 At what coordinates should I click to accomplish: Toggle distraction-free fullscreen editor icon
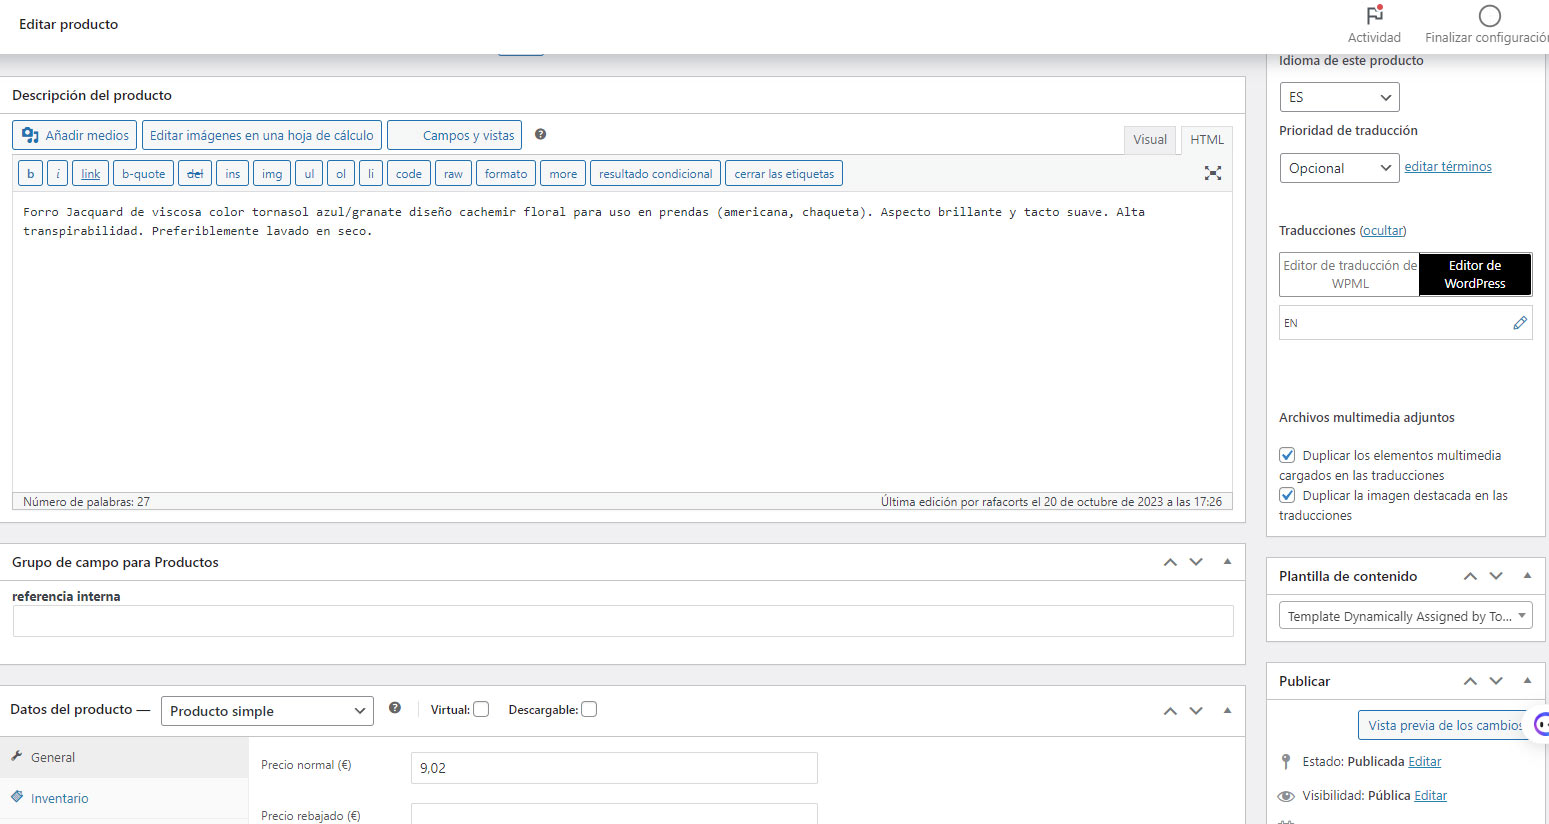1212,173
